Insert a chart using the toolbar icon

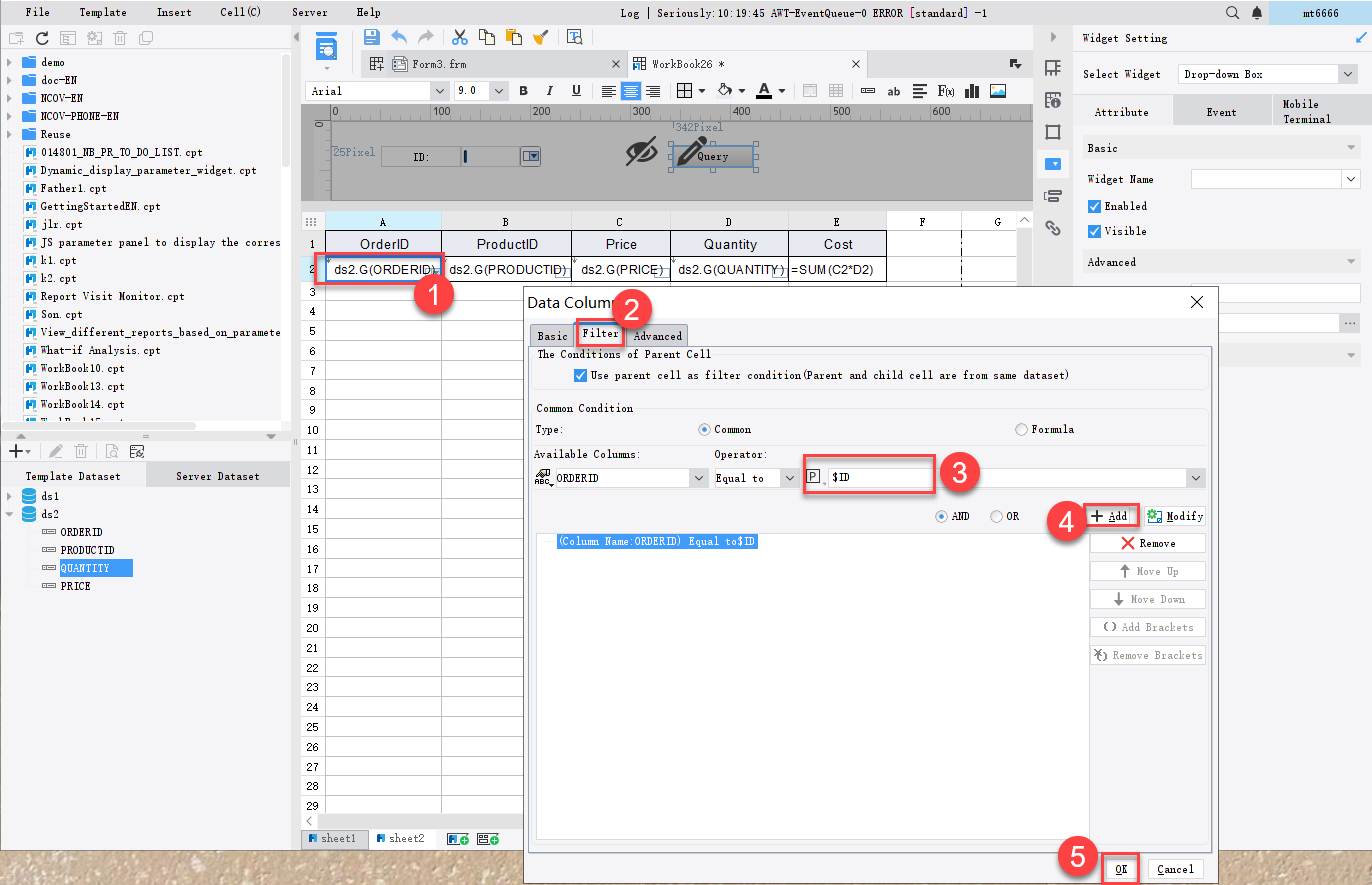971,91
